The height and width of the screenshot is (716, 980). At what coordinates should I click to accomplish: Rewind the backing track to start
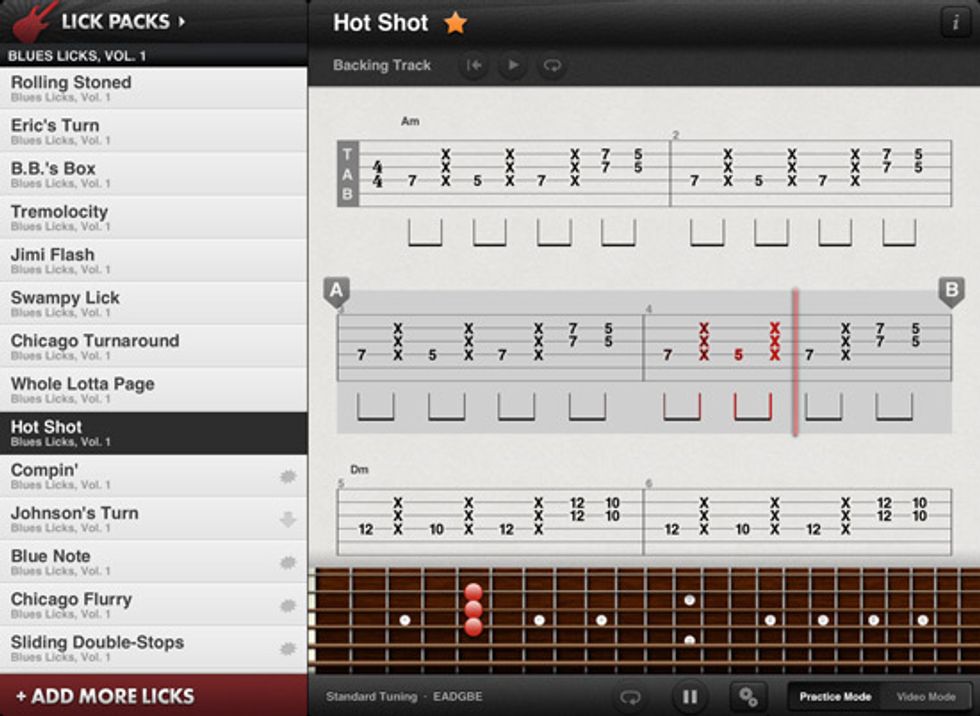tap(475, 66)
